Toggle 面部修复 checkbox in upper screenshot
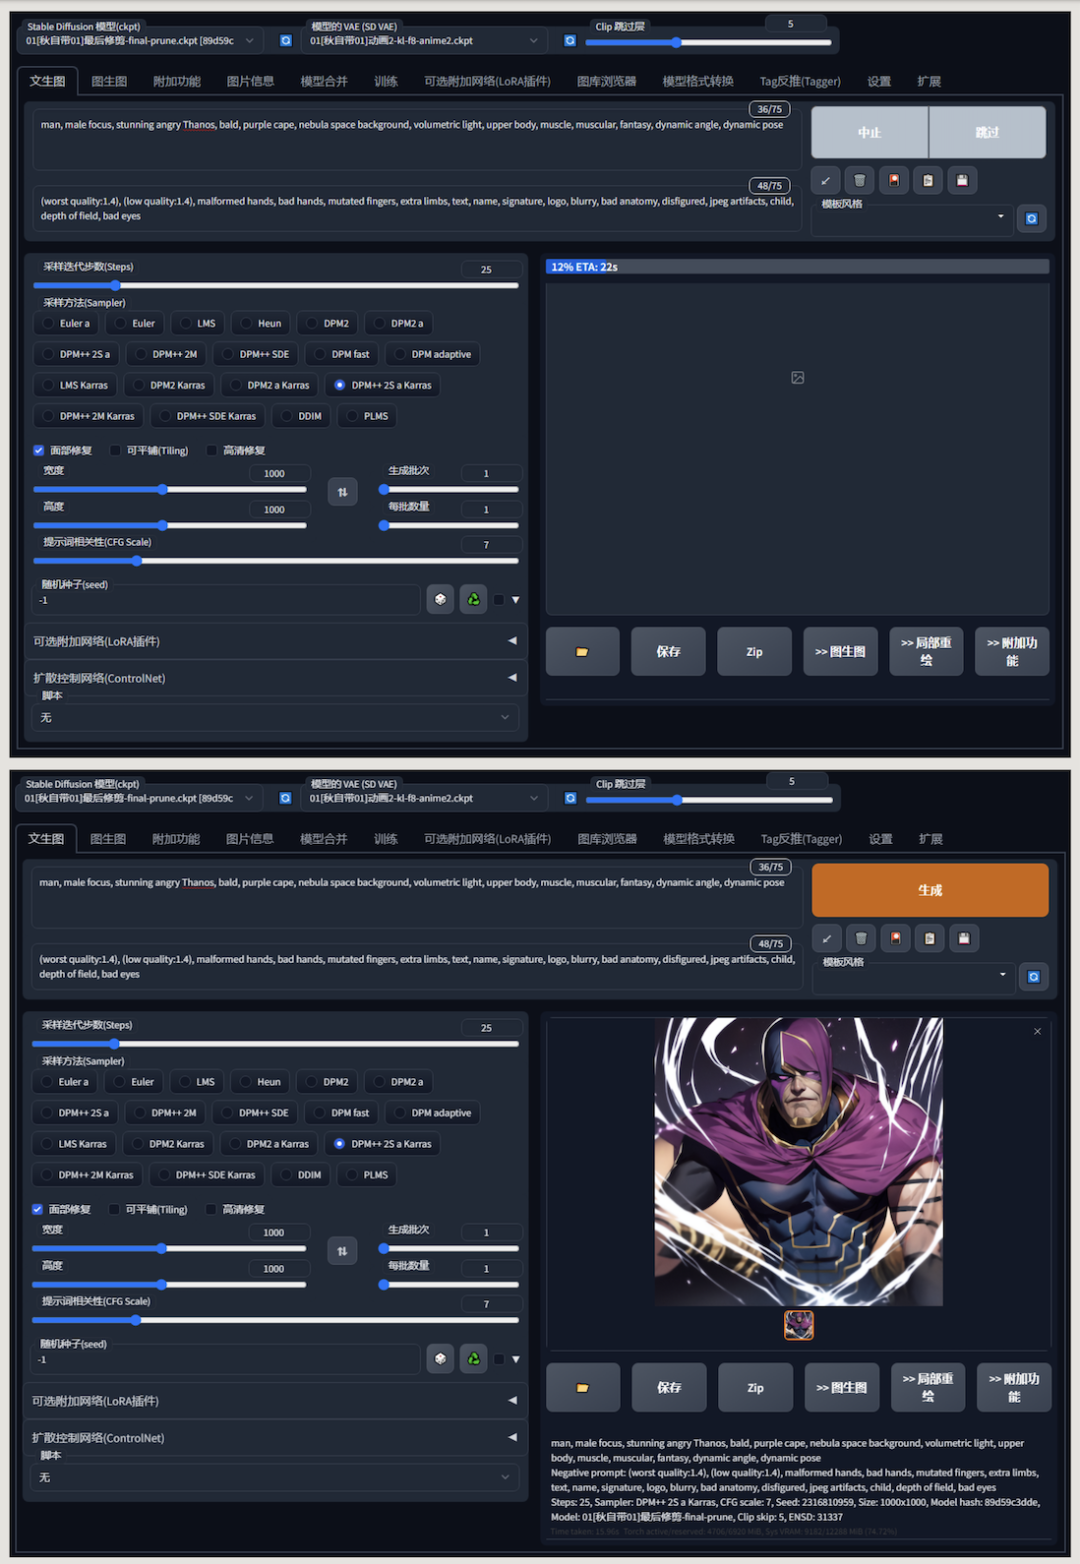The height and width of the screenshot is (1564, 1080). tap(39, 450)
